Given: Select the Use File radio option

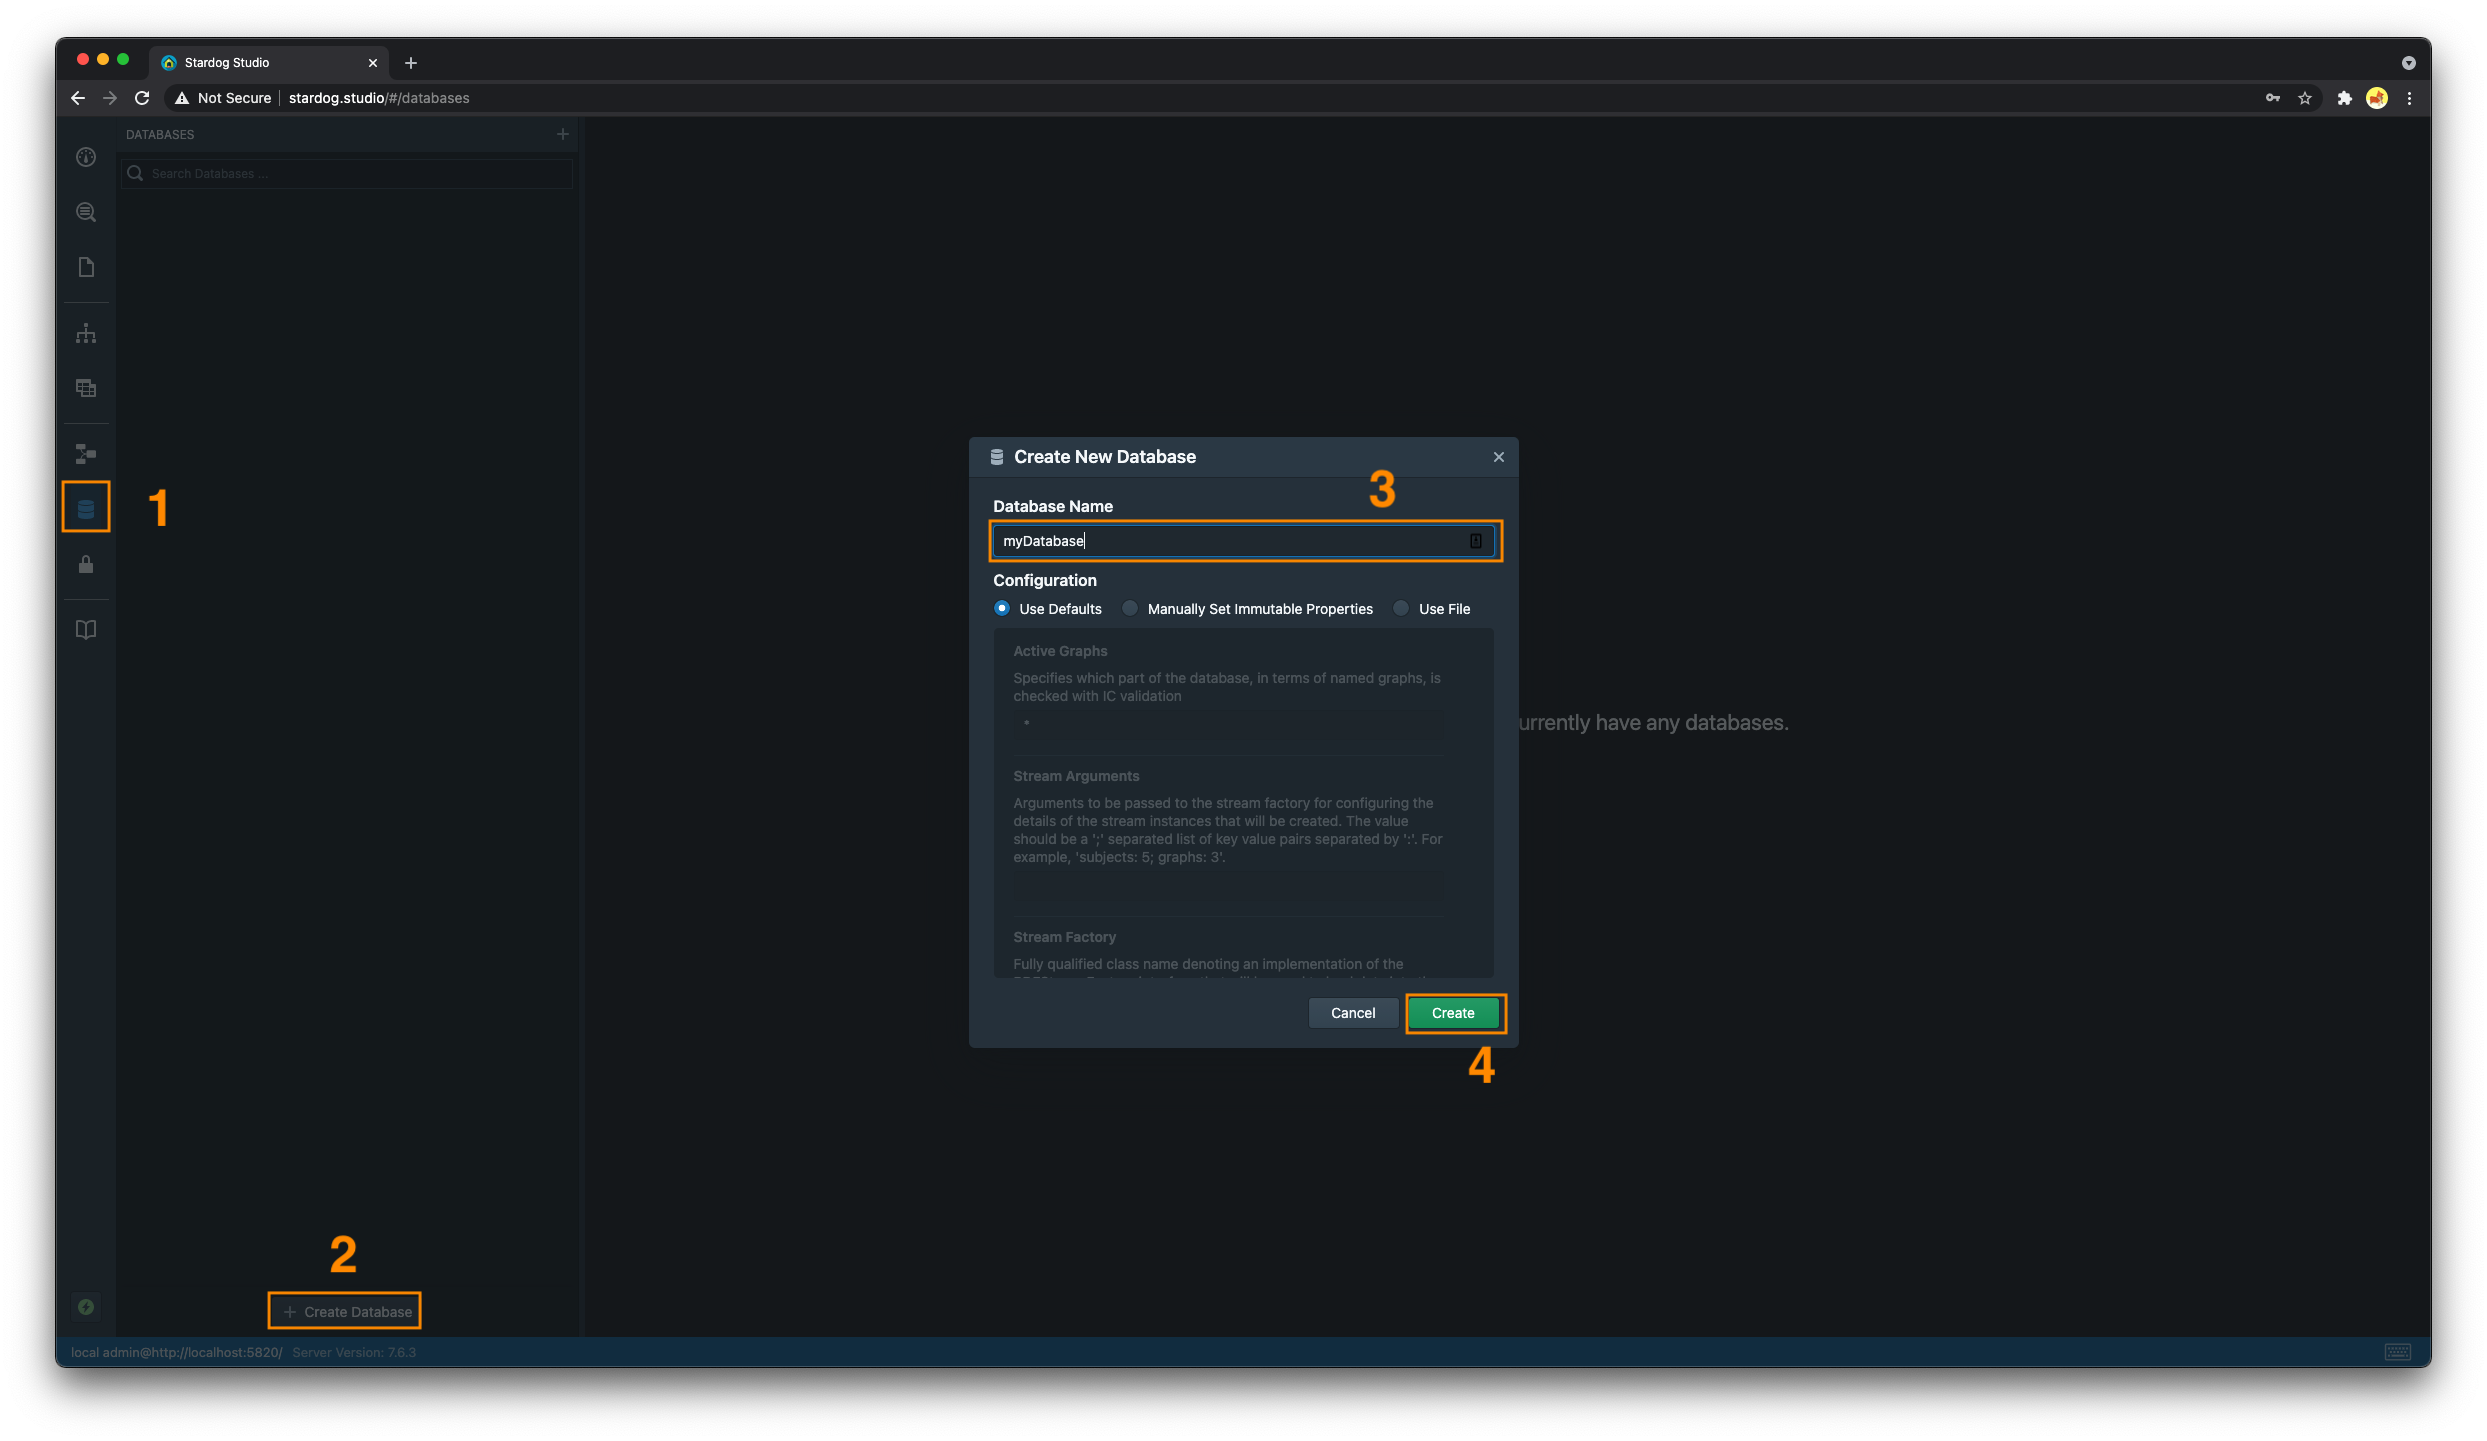Looking at the screenshot, I should click(1401, 608).
